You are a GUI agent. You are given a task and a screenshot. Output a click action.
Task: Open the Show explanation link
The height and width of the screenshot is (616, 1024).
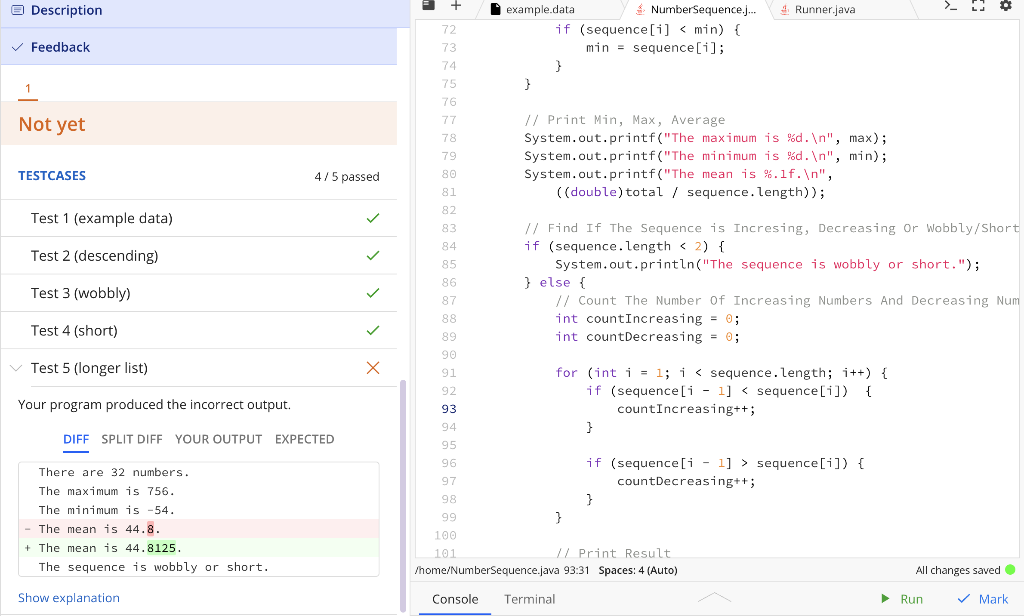pos(69,598)
